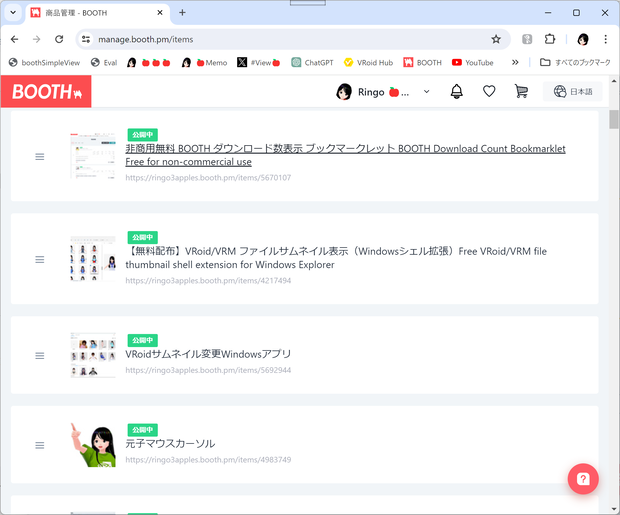Reload the current page
The width and height of the screenshot is (620, 515).
pyautogui.click(x=59, y=39)
